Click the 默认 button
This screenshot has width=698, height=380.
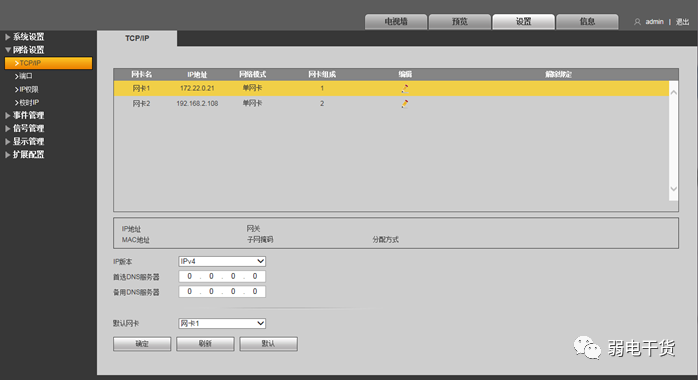[268, 344]
